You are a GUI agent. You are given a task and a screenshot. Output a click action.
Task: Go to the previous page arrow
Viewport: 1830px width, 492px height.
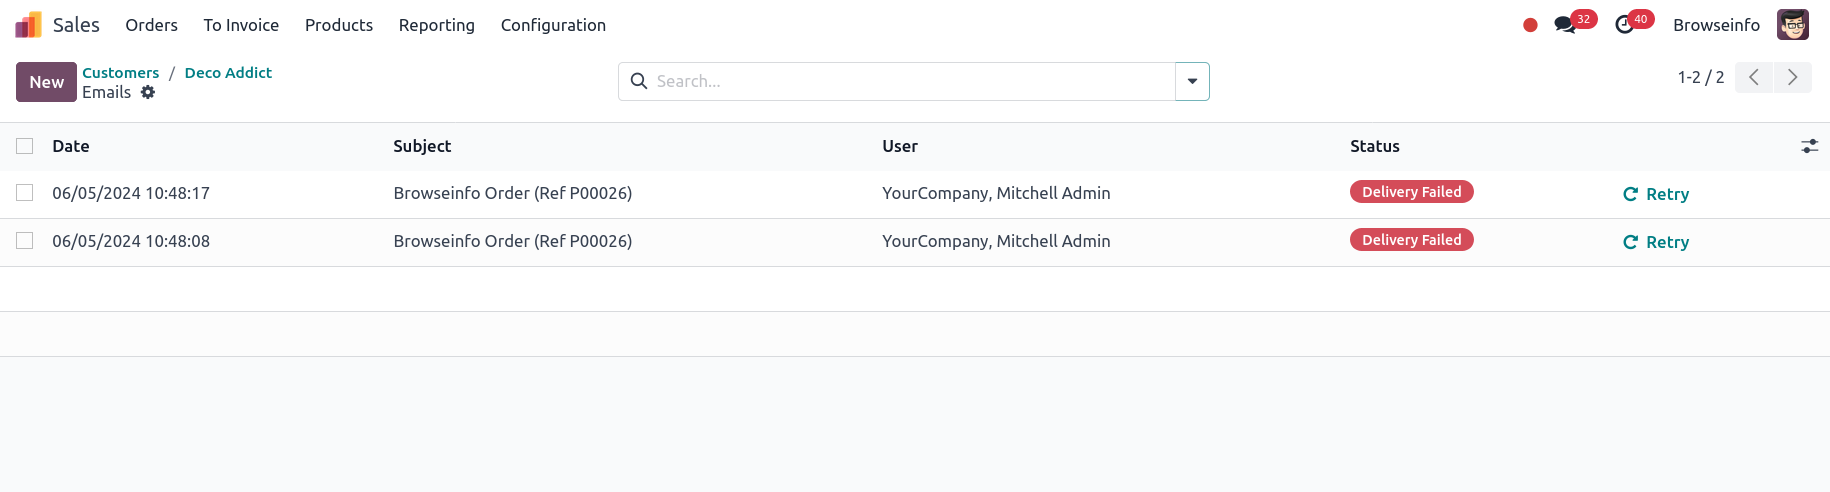pos(1754,77)
